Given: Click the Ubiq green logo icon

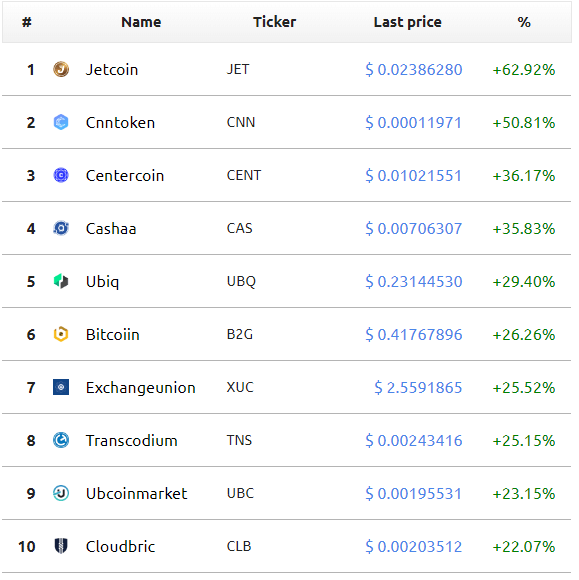Looking at the screenshot, I should (x=61, y=281).
